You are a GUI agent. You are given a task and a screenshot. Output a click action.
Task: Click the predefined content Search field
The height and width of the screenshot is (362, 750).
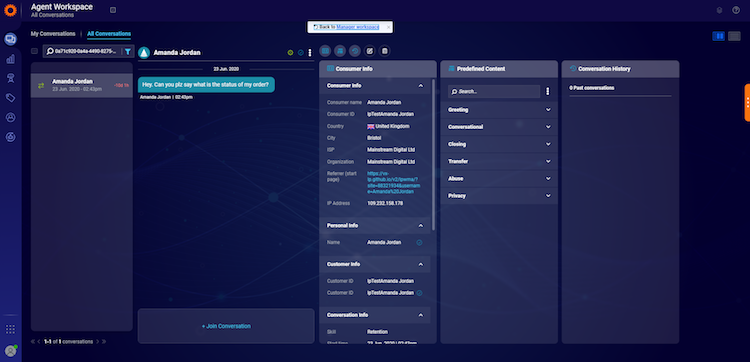pyautogui.click(x=494, y=91)
